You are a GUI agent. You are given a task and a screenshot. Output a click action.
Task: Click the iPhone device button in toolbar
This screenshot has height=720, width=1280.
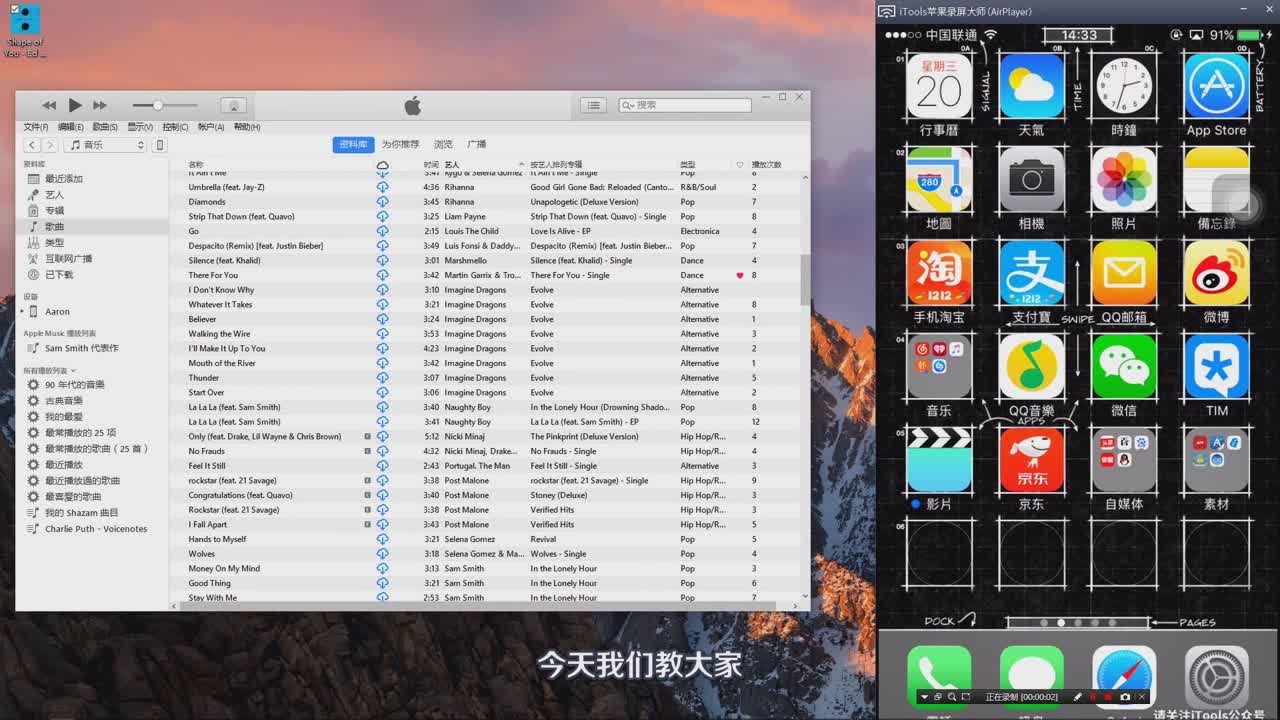(159, 145)
